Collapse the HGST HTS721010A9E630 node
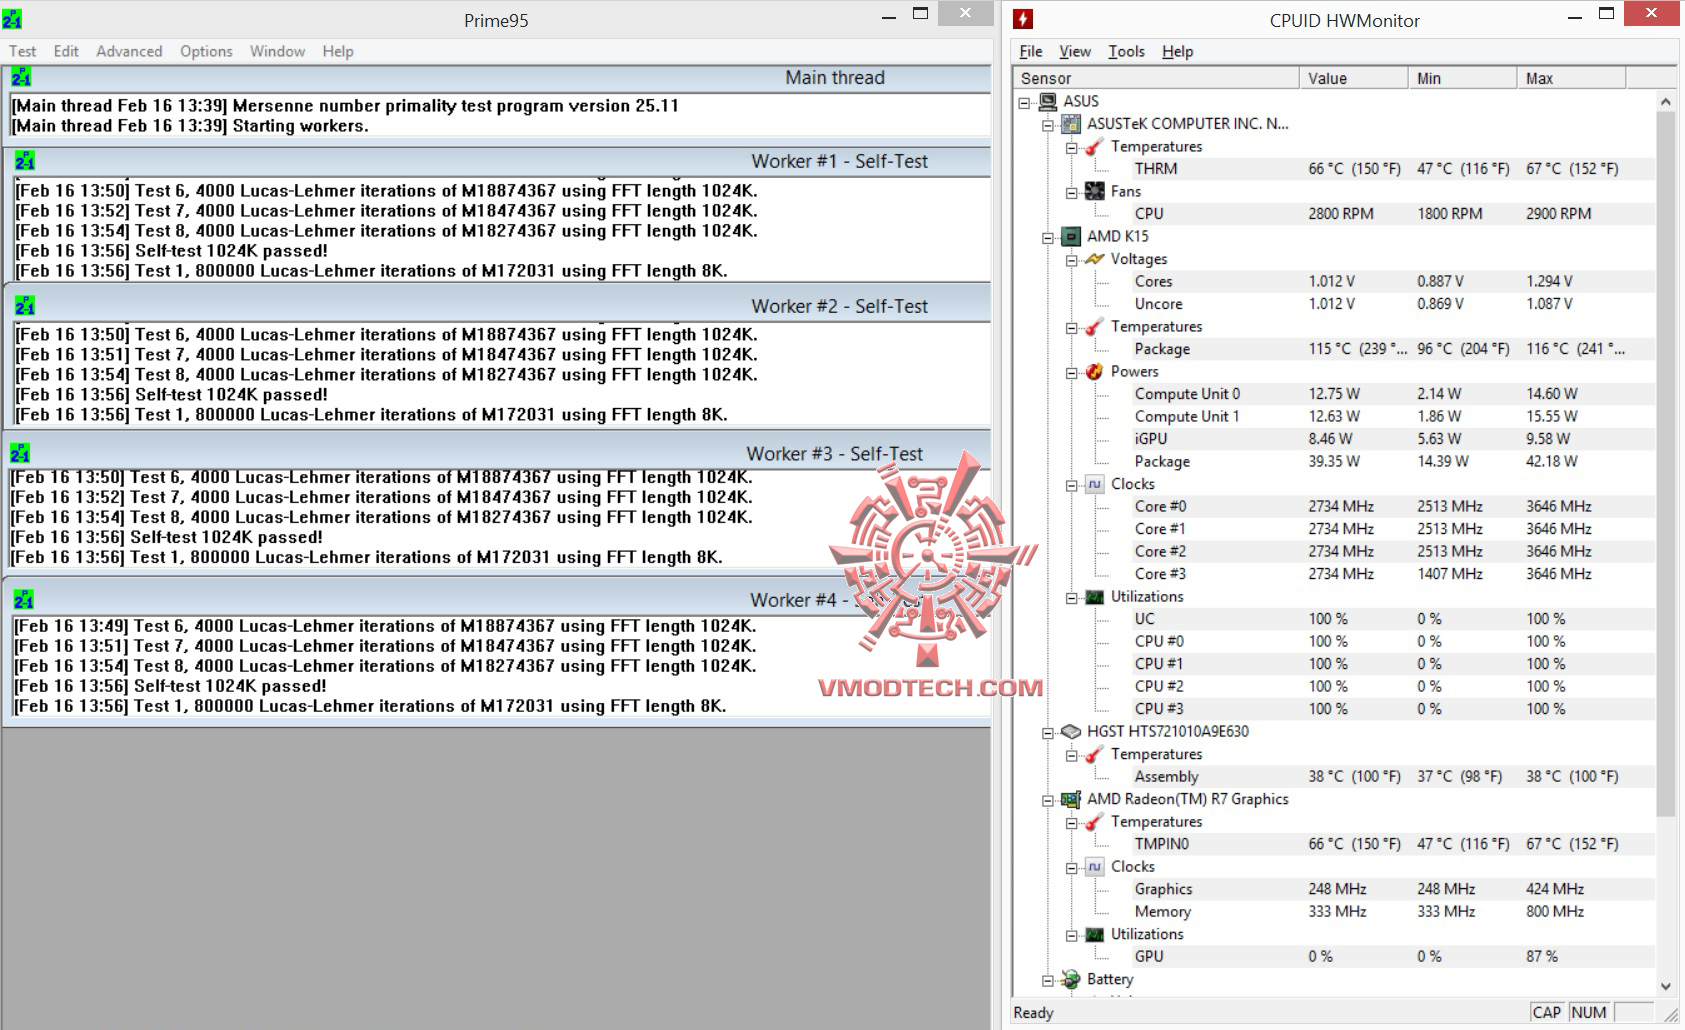1685x1030 pixels. (x=1048, y=732)
